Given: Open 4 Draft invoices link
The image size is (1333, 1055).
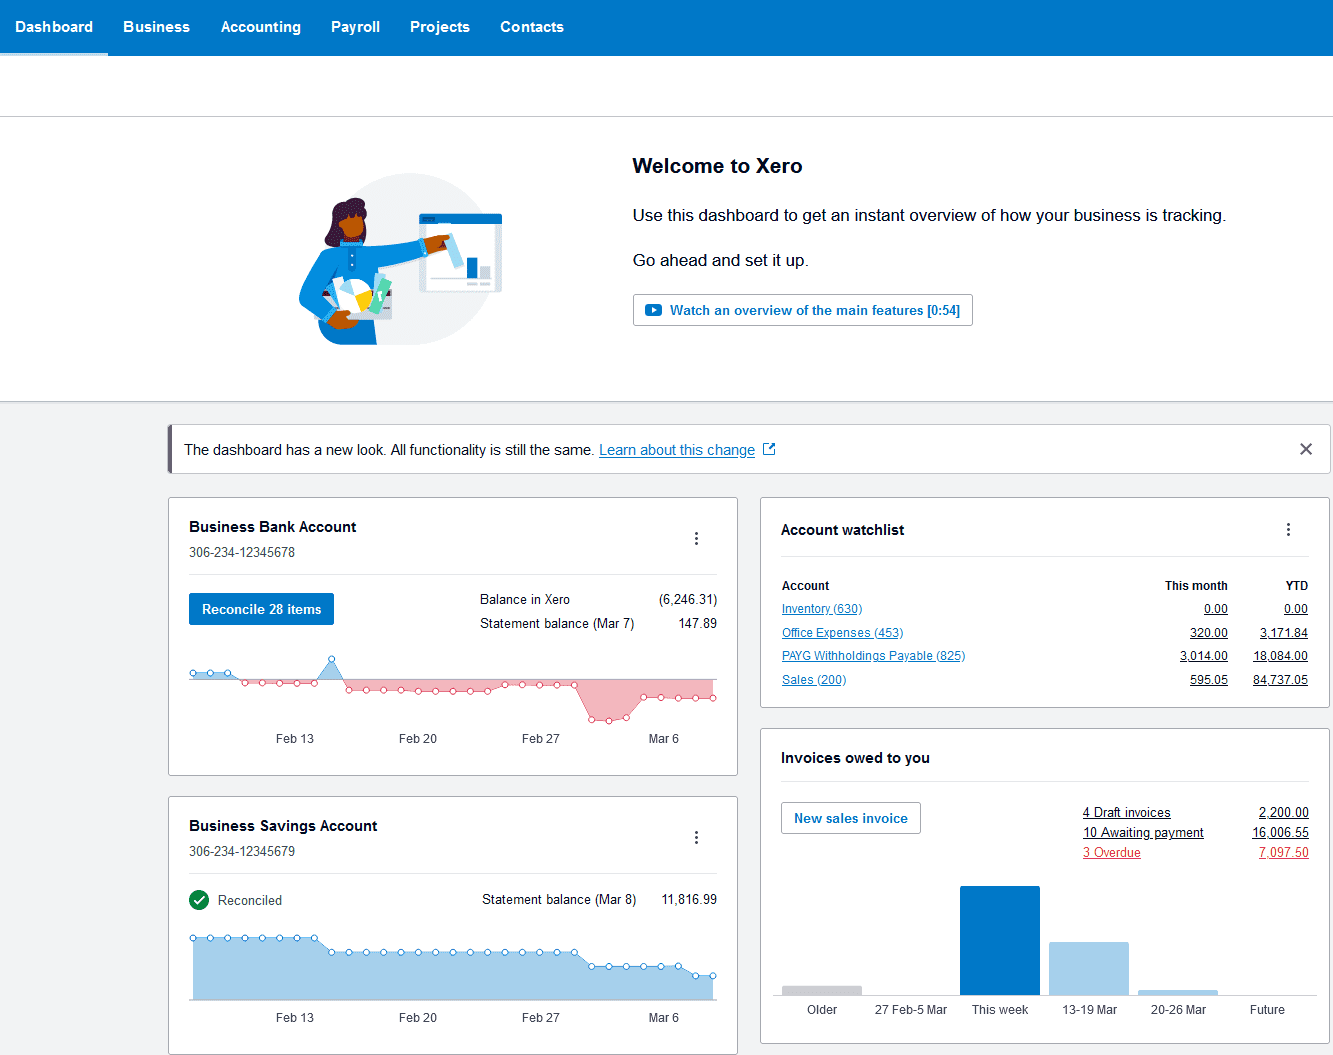Looking at the screenshot, I should coord(1126,813).
